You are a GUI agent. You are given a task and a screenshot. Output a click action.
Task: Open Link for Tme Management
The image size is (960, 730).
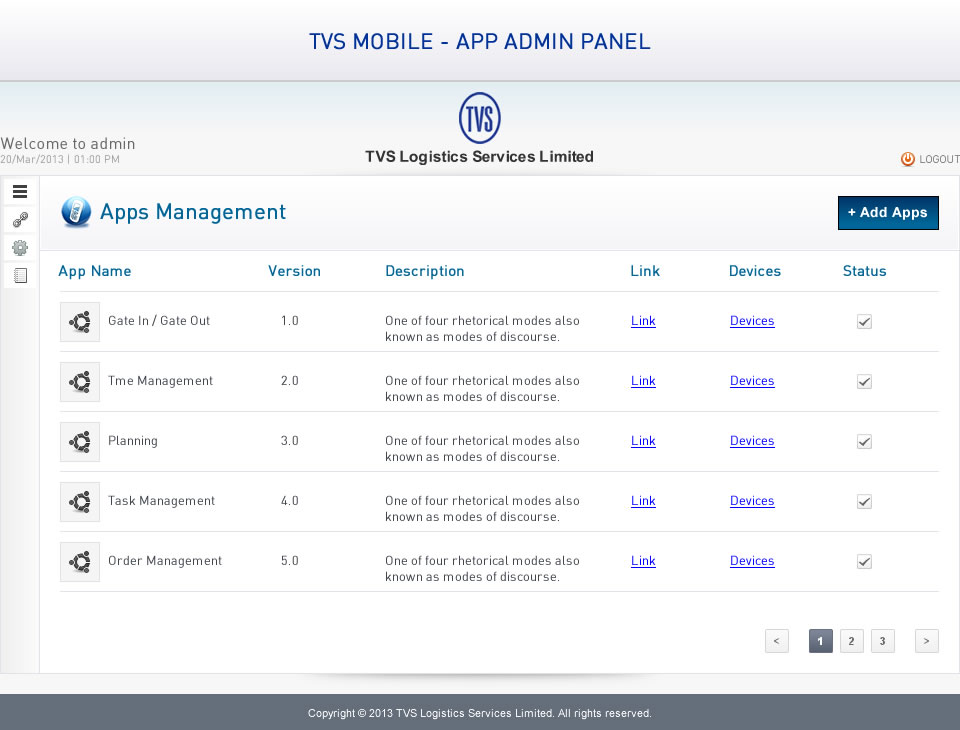click(643, 381)
